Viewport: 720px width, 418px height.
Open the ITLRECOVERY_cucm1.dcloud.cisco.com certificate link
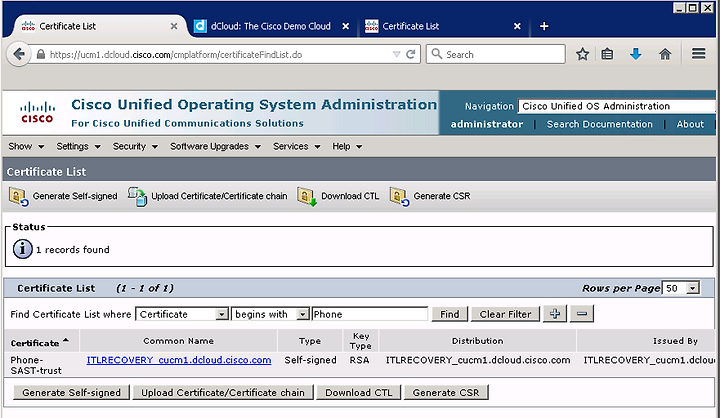pyautogui.click(x=179, y=360)
